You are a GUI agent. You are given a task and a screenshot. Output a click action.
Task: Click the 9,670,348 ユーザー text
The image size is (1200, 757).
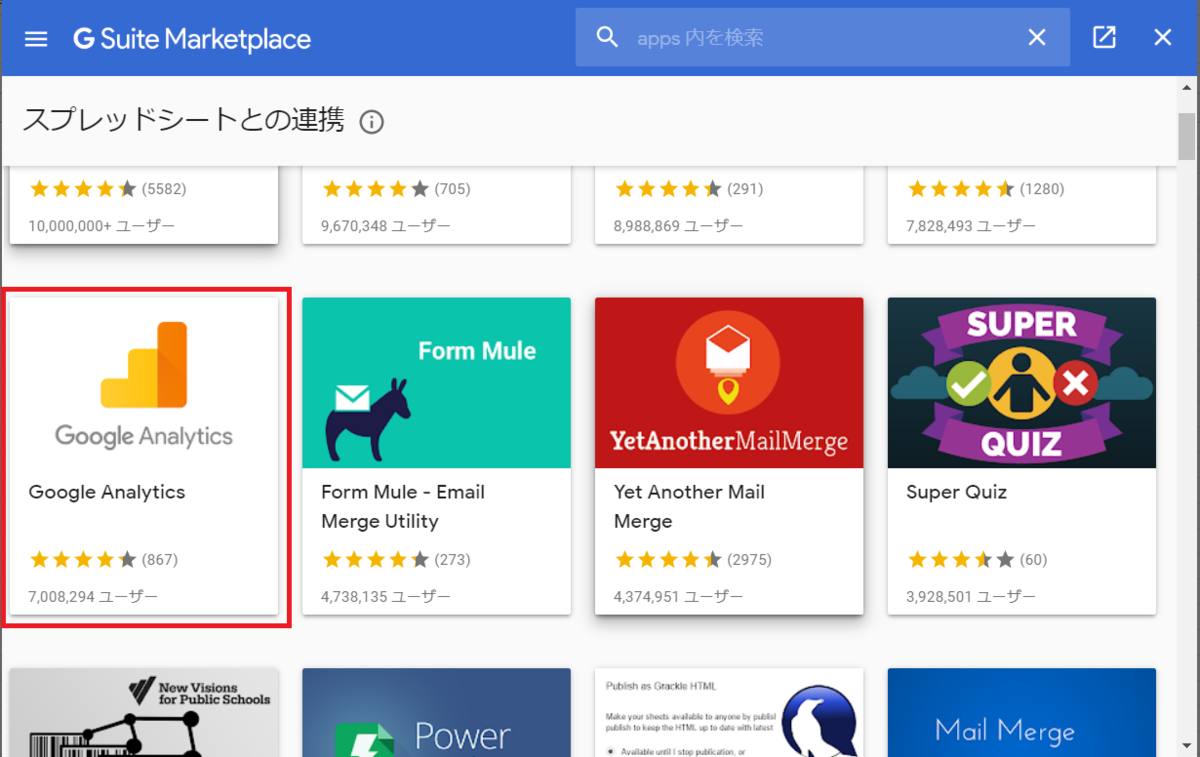point(386,226)
